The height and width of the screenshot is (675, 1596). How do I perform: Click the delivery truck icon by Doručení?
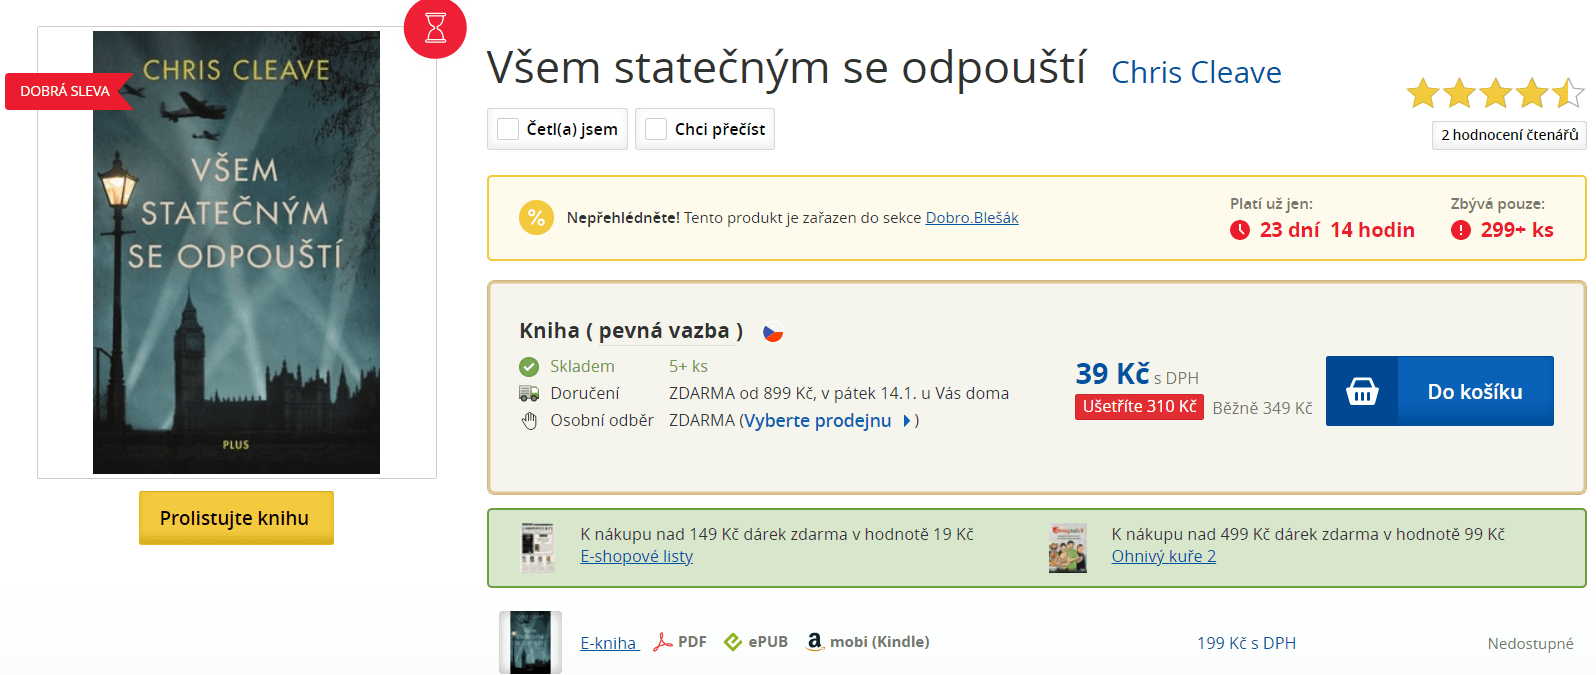pyautogui.click(x=529, y=393)
